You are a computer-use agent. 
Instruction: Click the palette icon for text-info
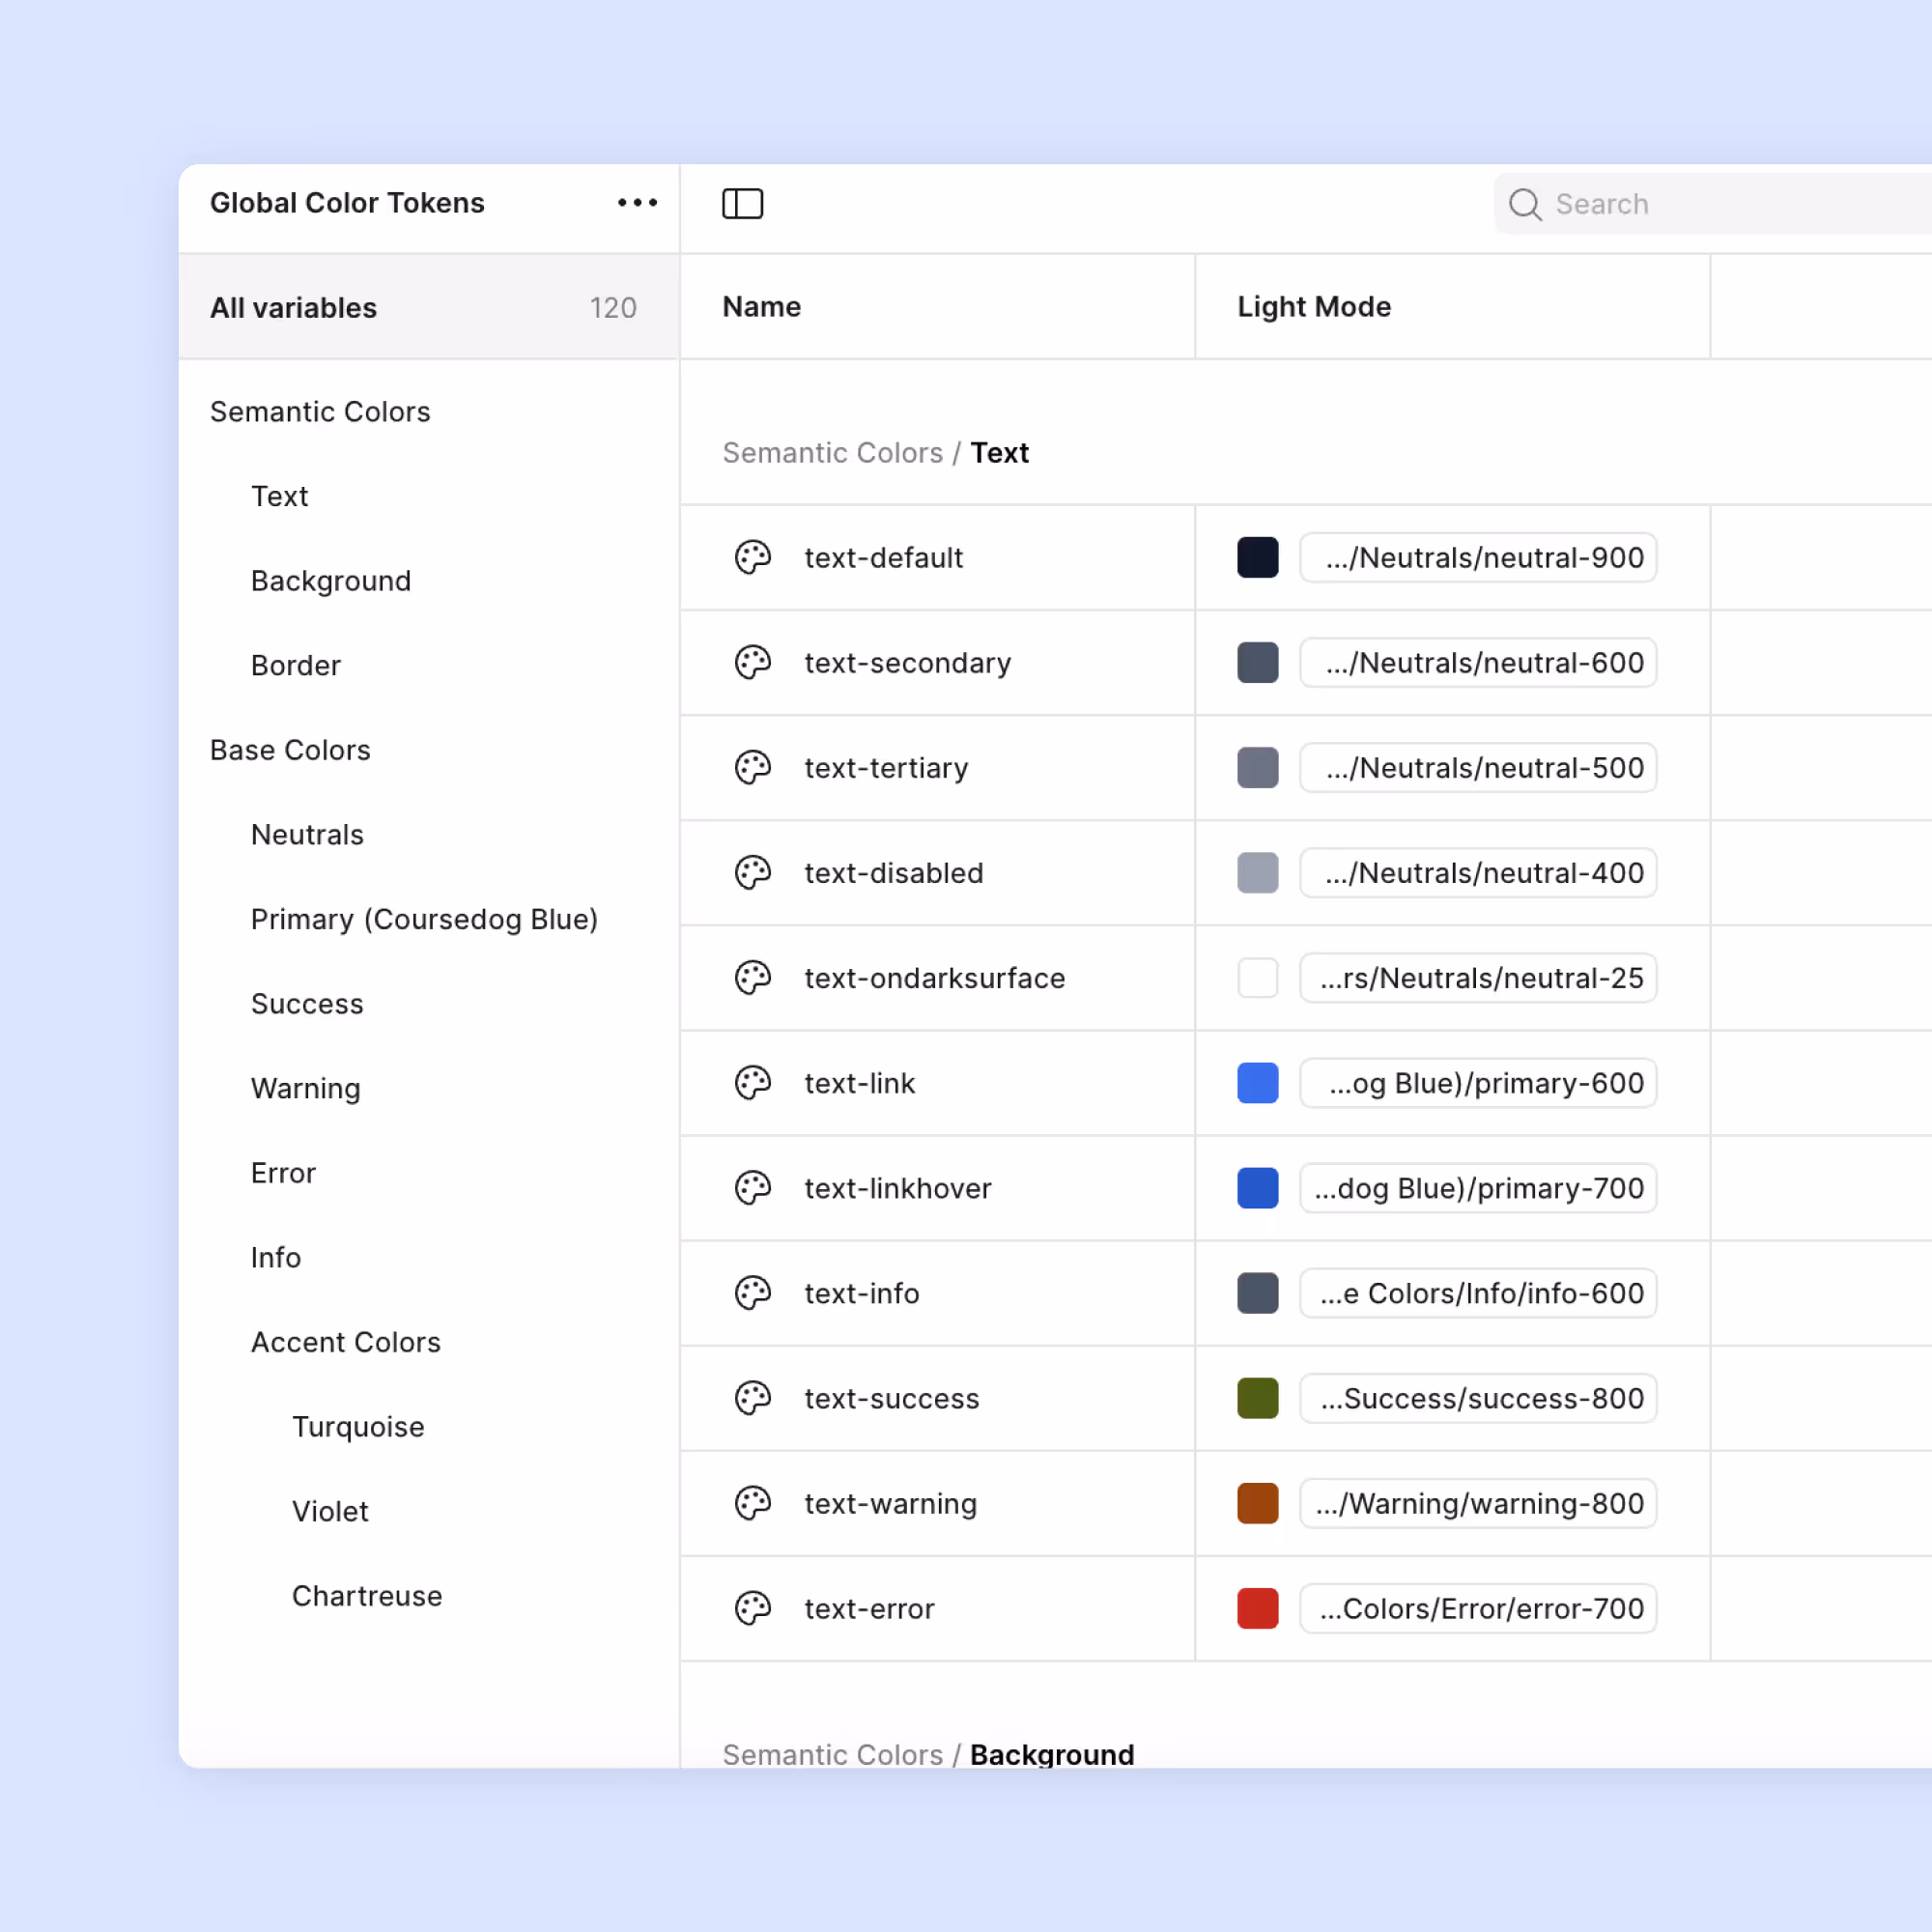click(753, 1293)
